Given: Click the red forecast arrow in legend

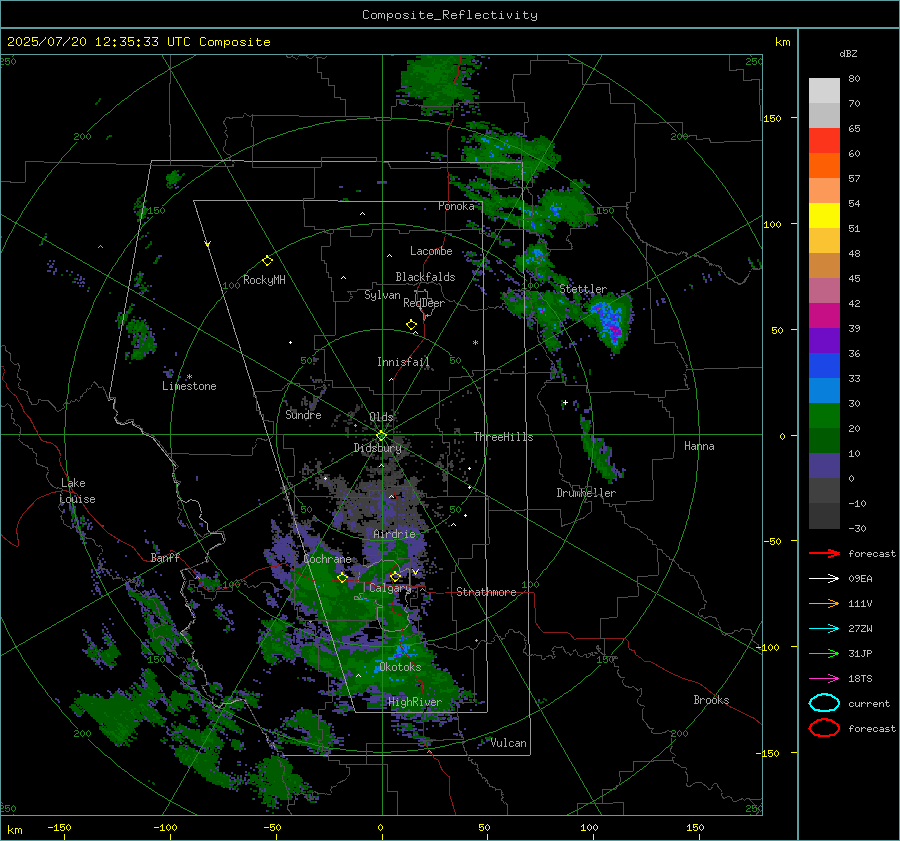Looking at the screenshot, I should pyautogui.click(x=824, y=553).
